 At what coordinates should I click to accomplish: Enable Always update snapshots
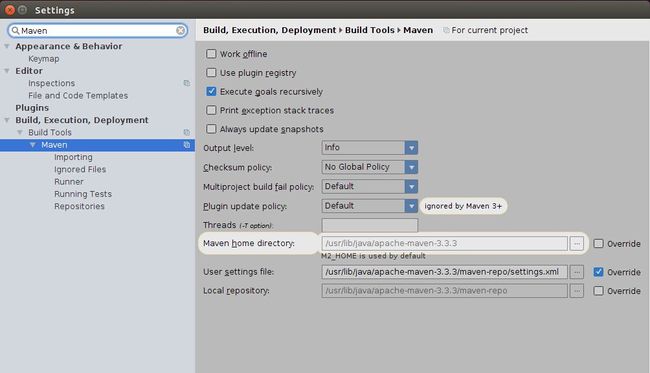211,129
